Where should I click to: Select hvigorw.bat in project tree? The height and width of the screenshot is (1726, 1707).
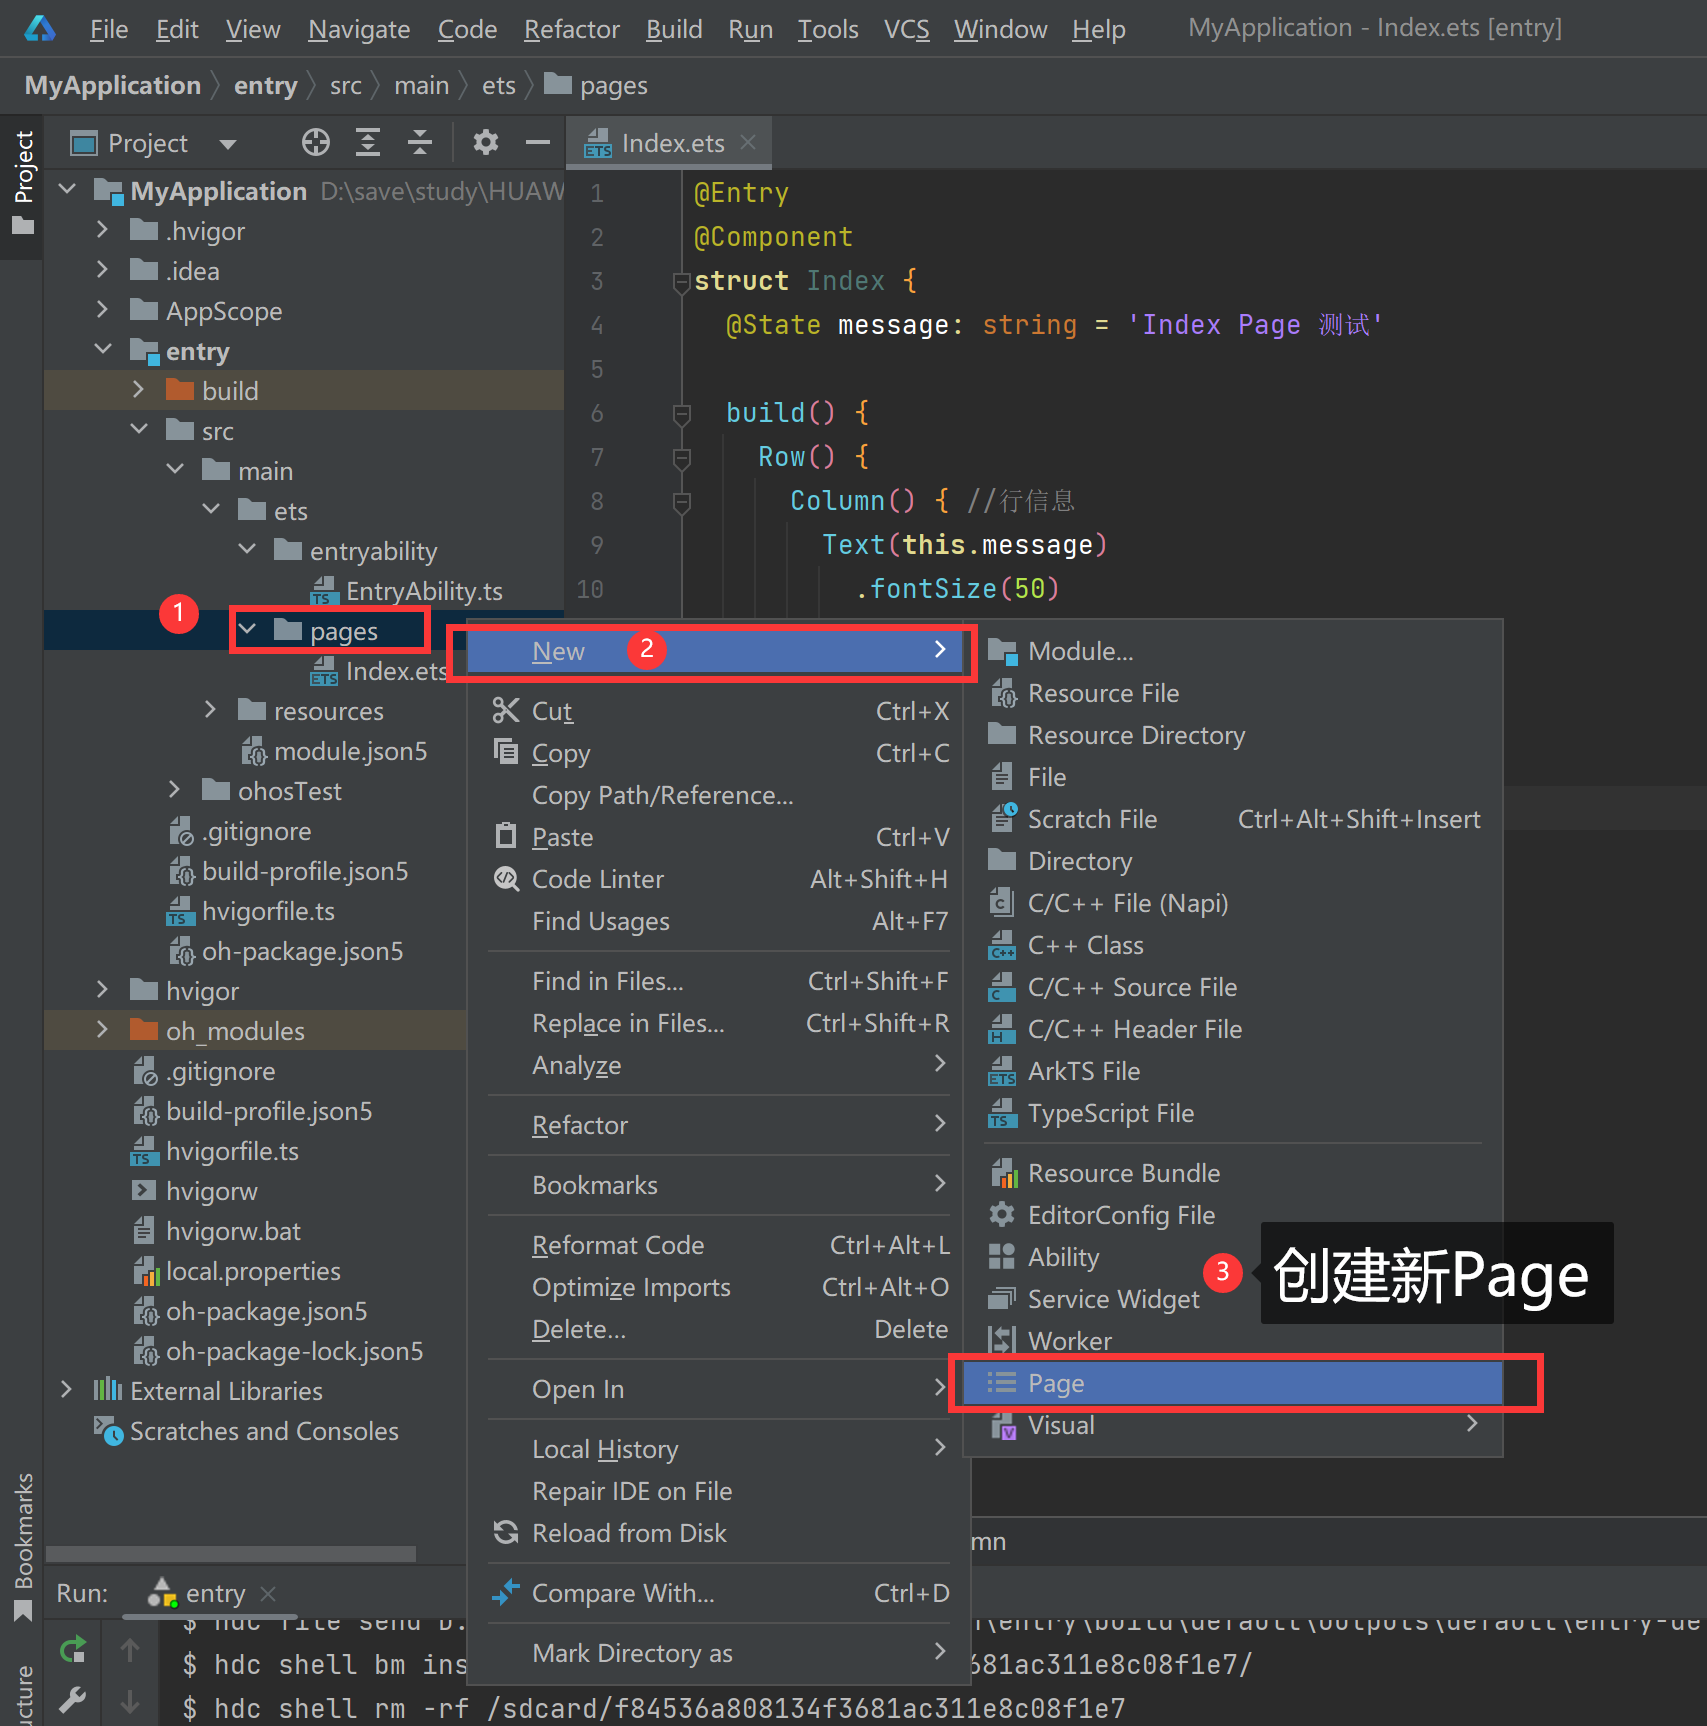233,1230
